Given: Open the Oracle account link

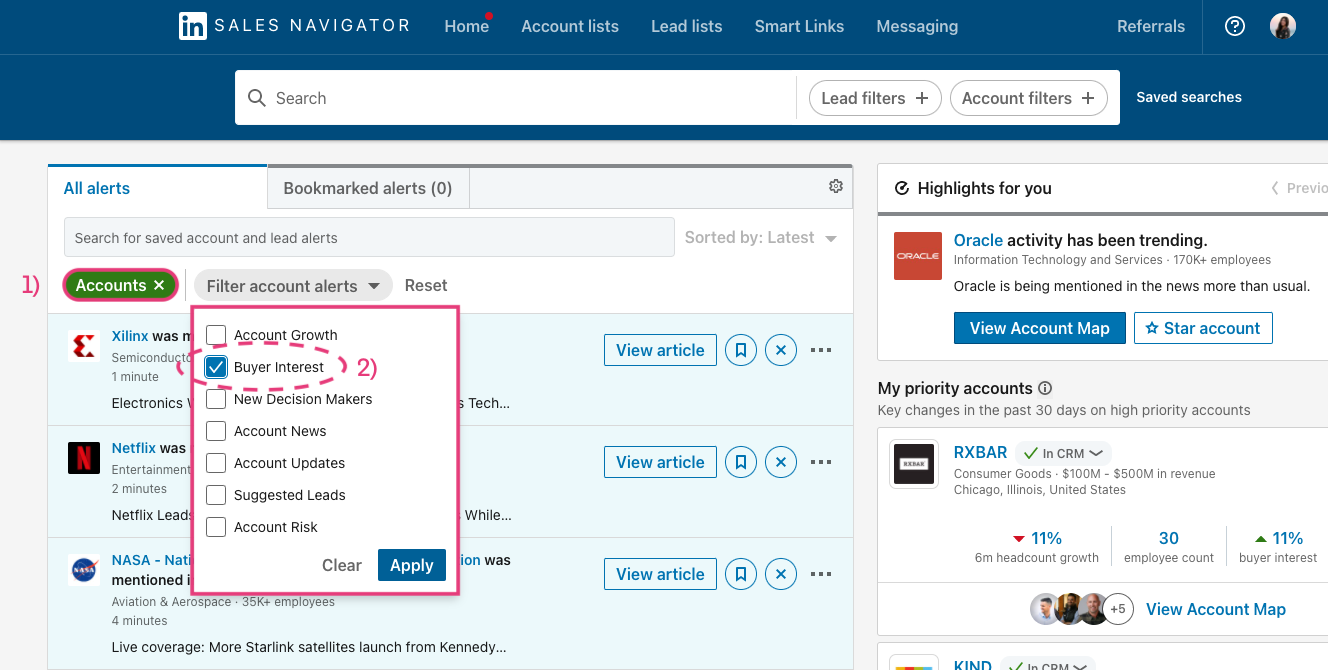Looking at the screenshot, I should tap(978, 240).
